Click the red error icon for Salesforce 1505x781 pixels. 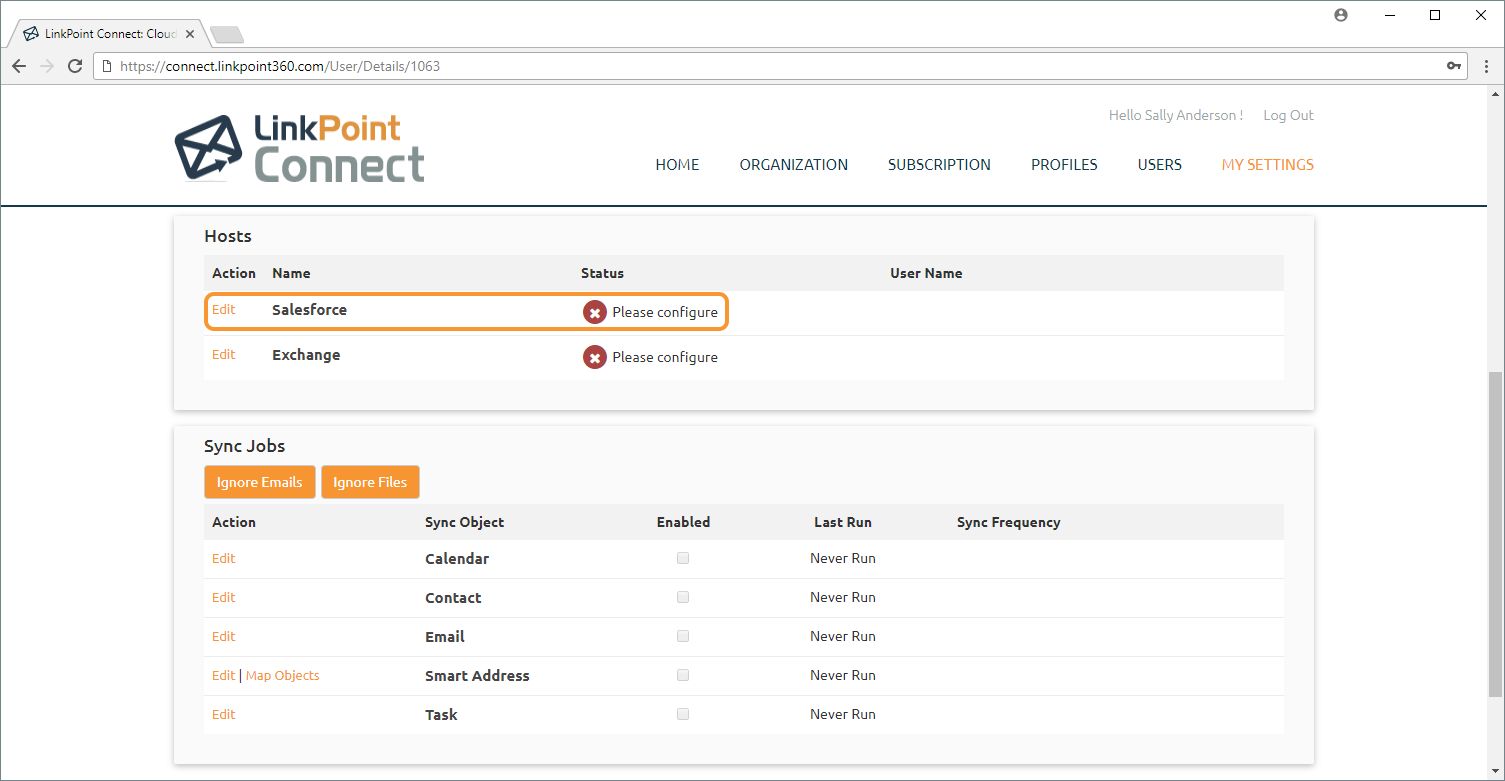pyautogui.click(x=595, y=312)
